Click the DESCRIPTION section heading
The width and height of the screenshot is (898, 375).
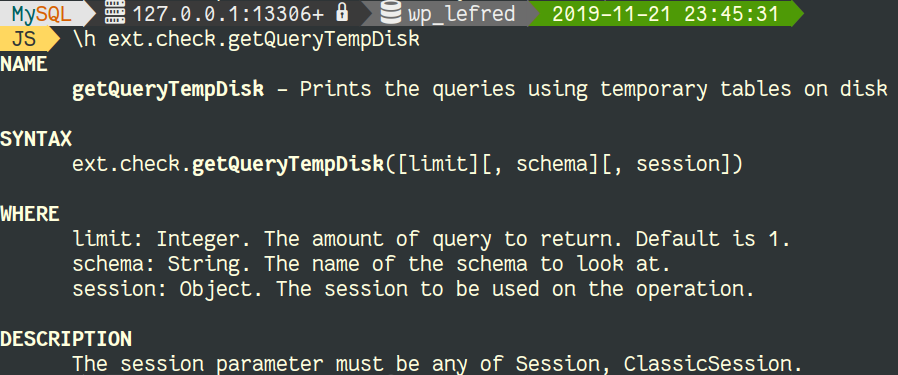66,339
